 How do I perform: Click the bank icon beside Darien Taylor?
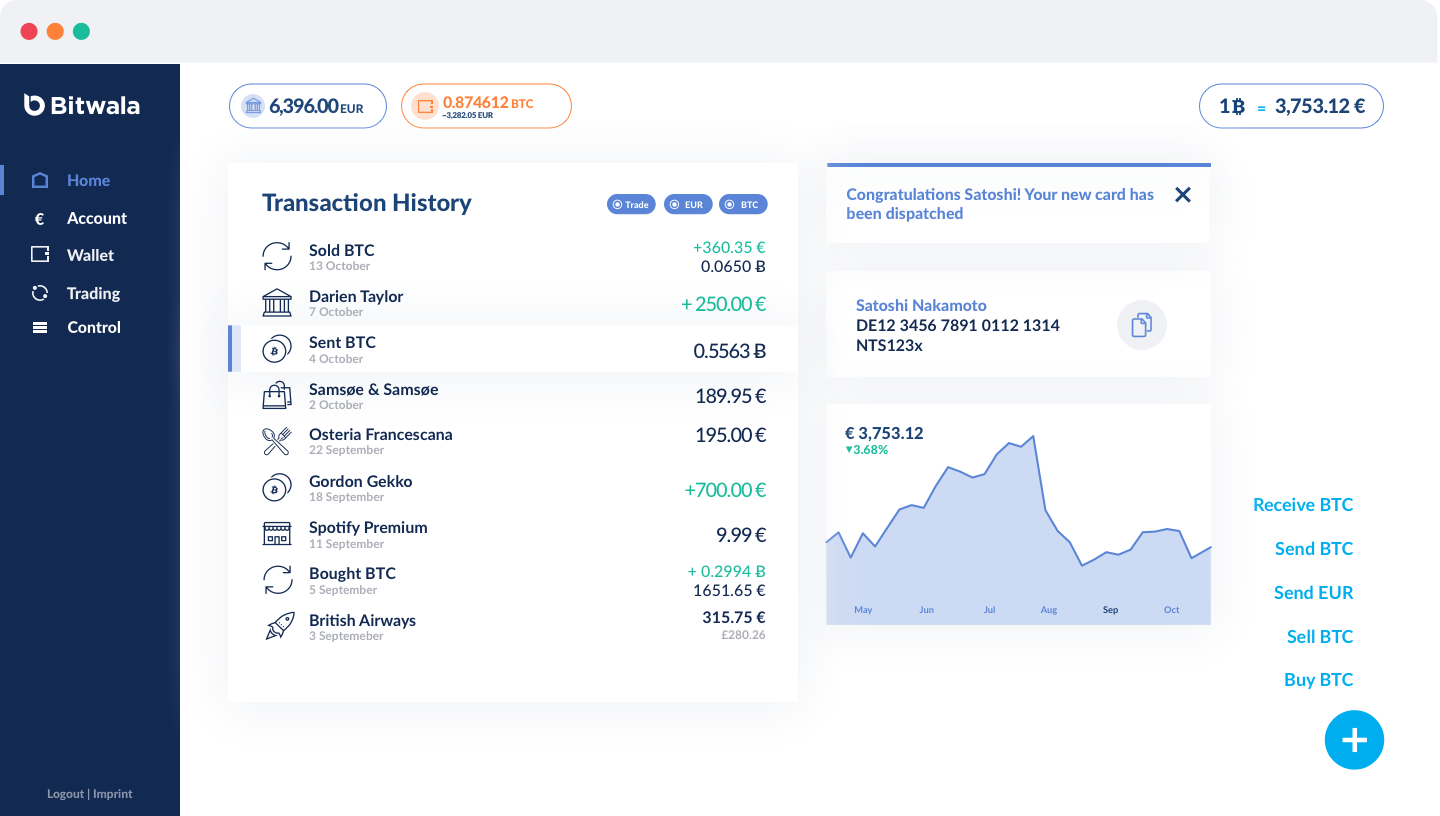point(277,303)
